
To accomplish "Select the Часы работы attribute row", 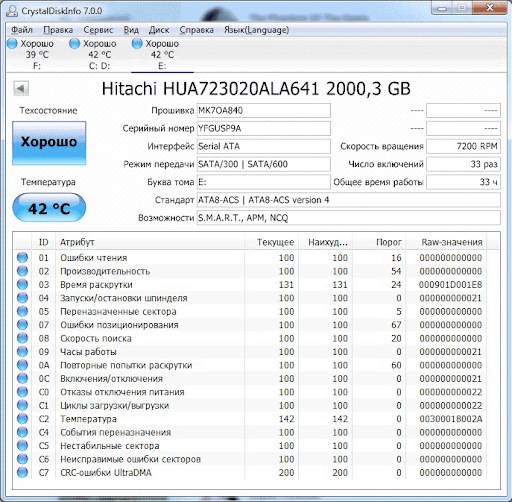I will pos(256,352).
